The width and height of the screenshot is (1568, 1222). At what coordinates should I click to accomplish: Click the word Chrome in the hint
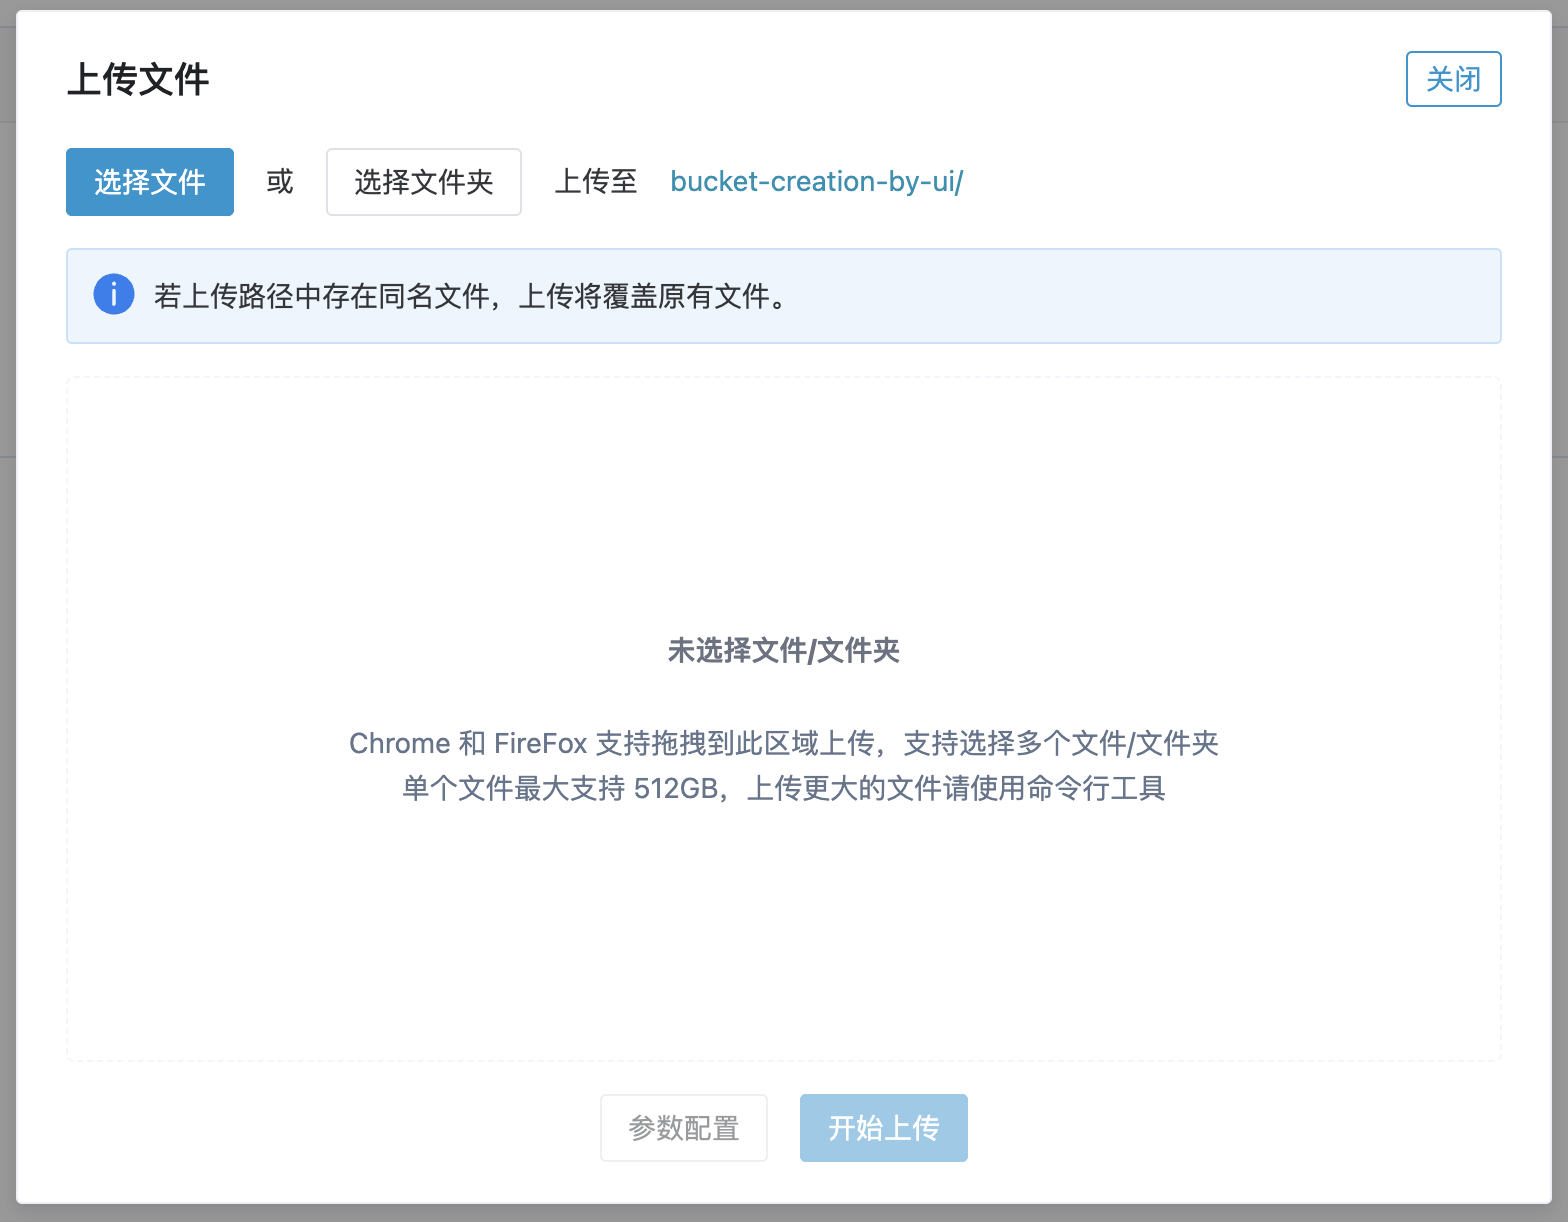pyautogui.click(x=399, y=744)
